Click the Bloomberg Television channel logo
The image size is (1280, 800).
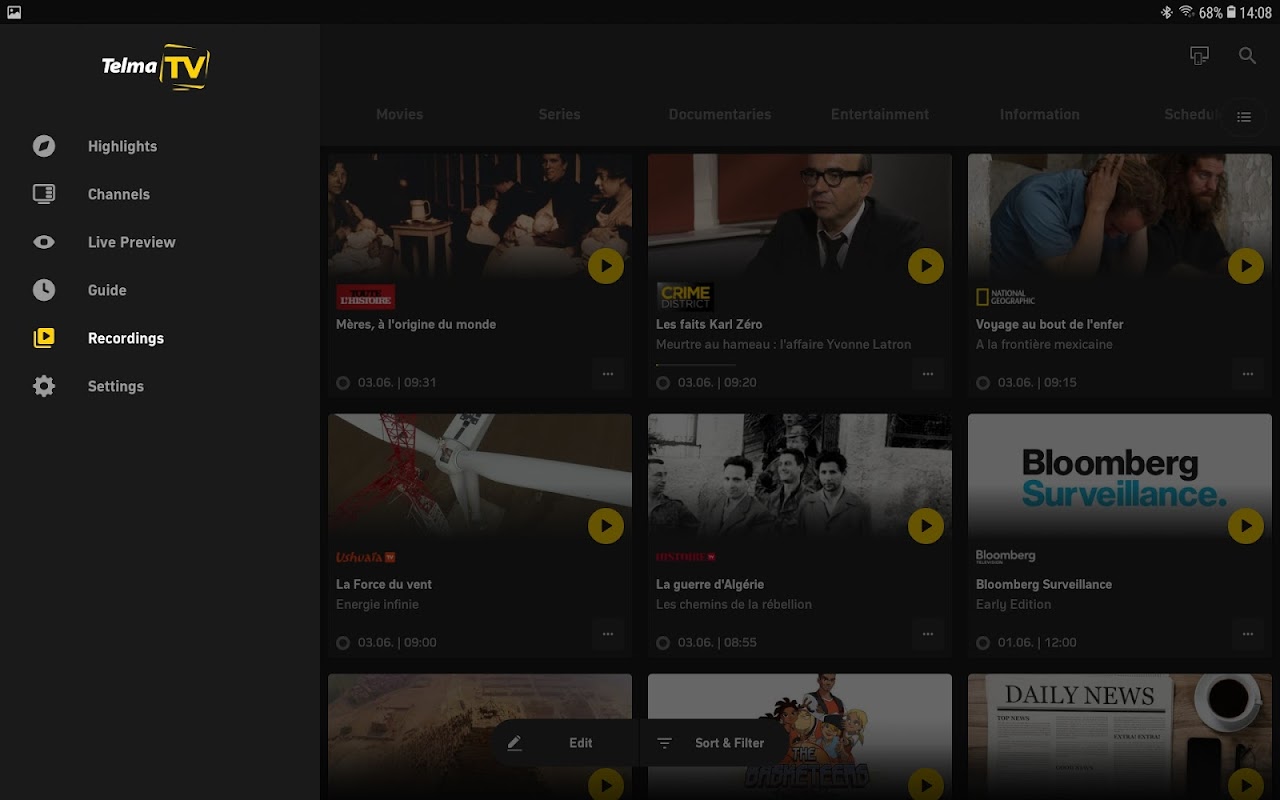pyautogui.click(x=1006, y=556)
